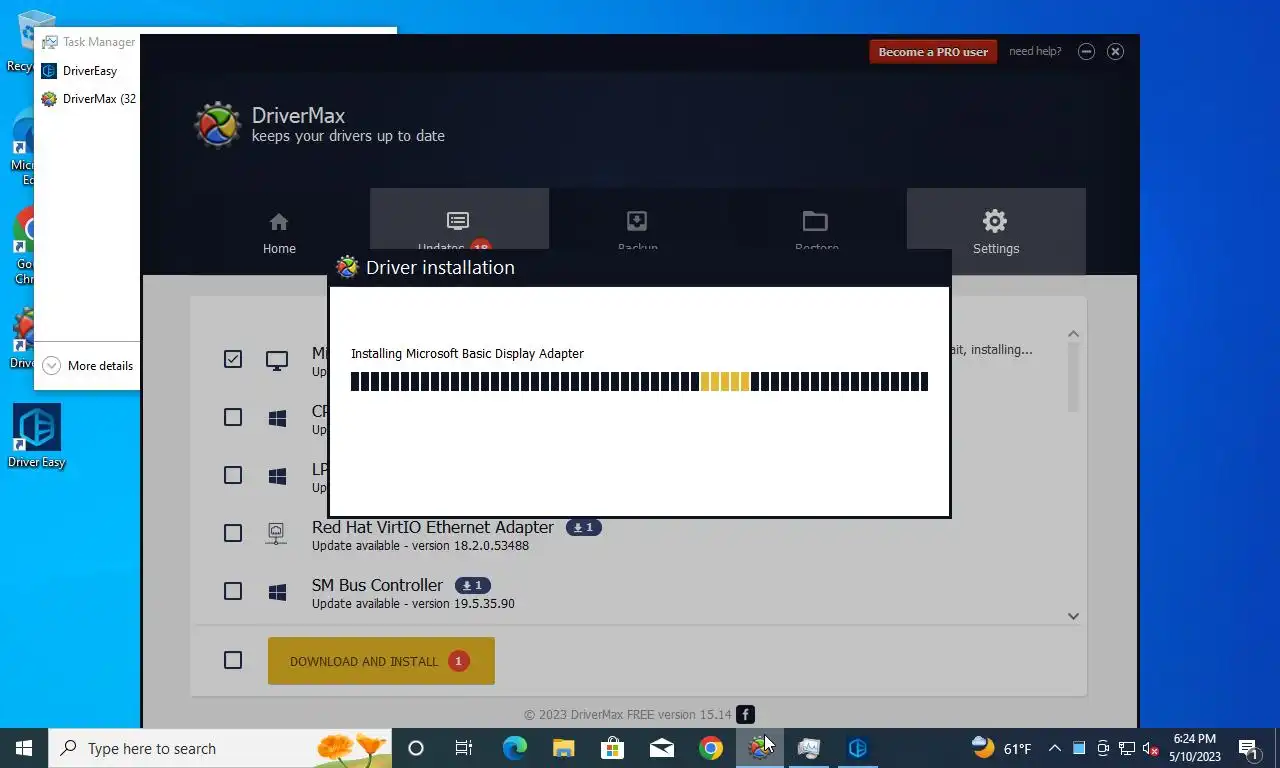The width and height of the screenshot is (1280, 768).
Task: Click the installation progress bar
Action: coord(639,381)
